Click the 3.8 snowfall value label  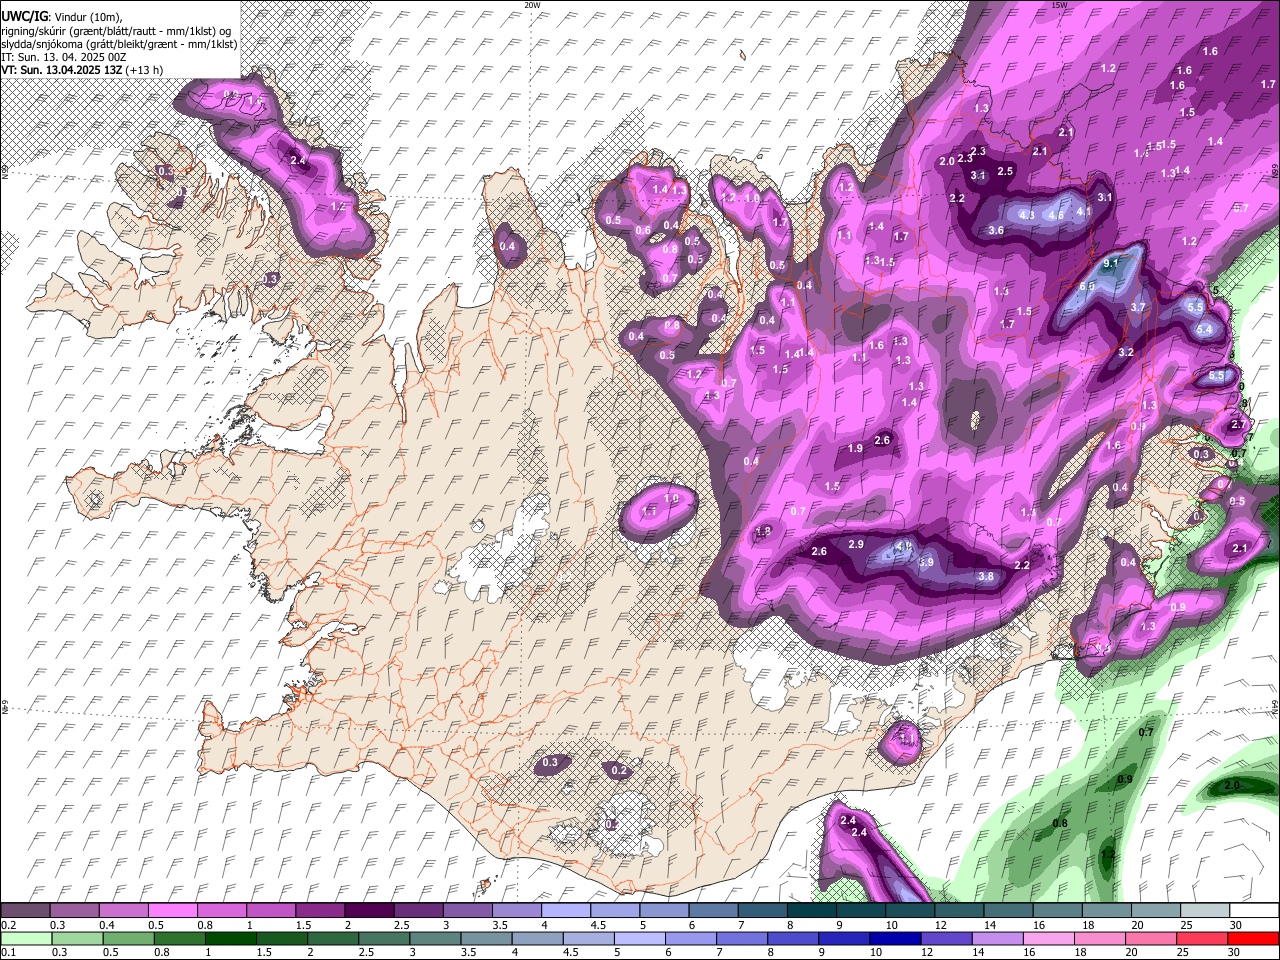click(x=985, y=576)
